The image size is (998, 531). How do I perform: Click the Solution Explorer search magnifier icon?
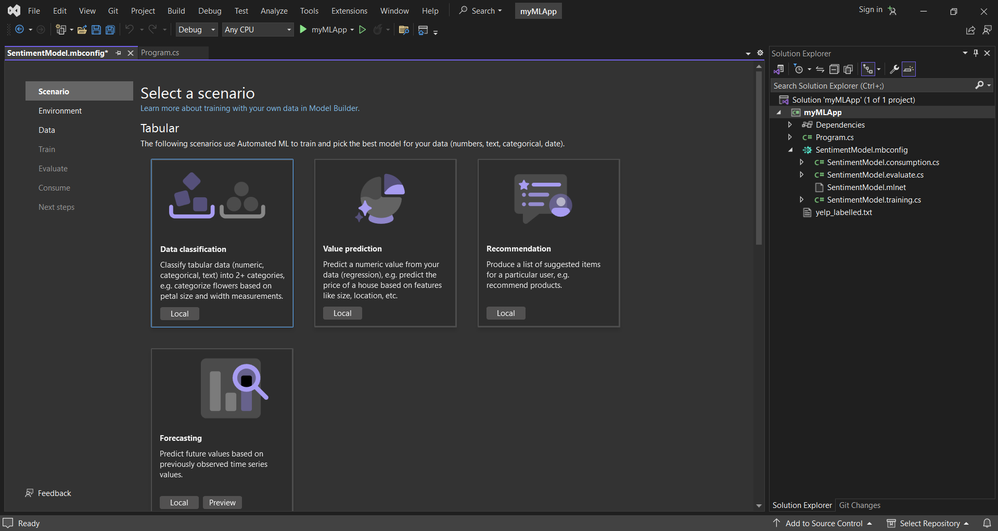click(x=980, y=85)
